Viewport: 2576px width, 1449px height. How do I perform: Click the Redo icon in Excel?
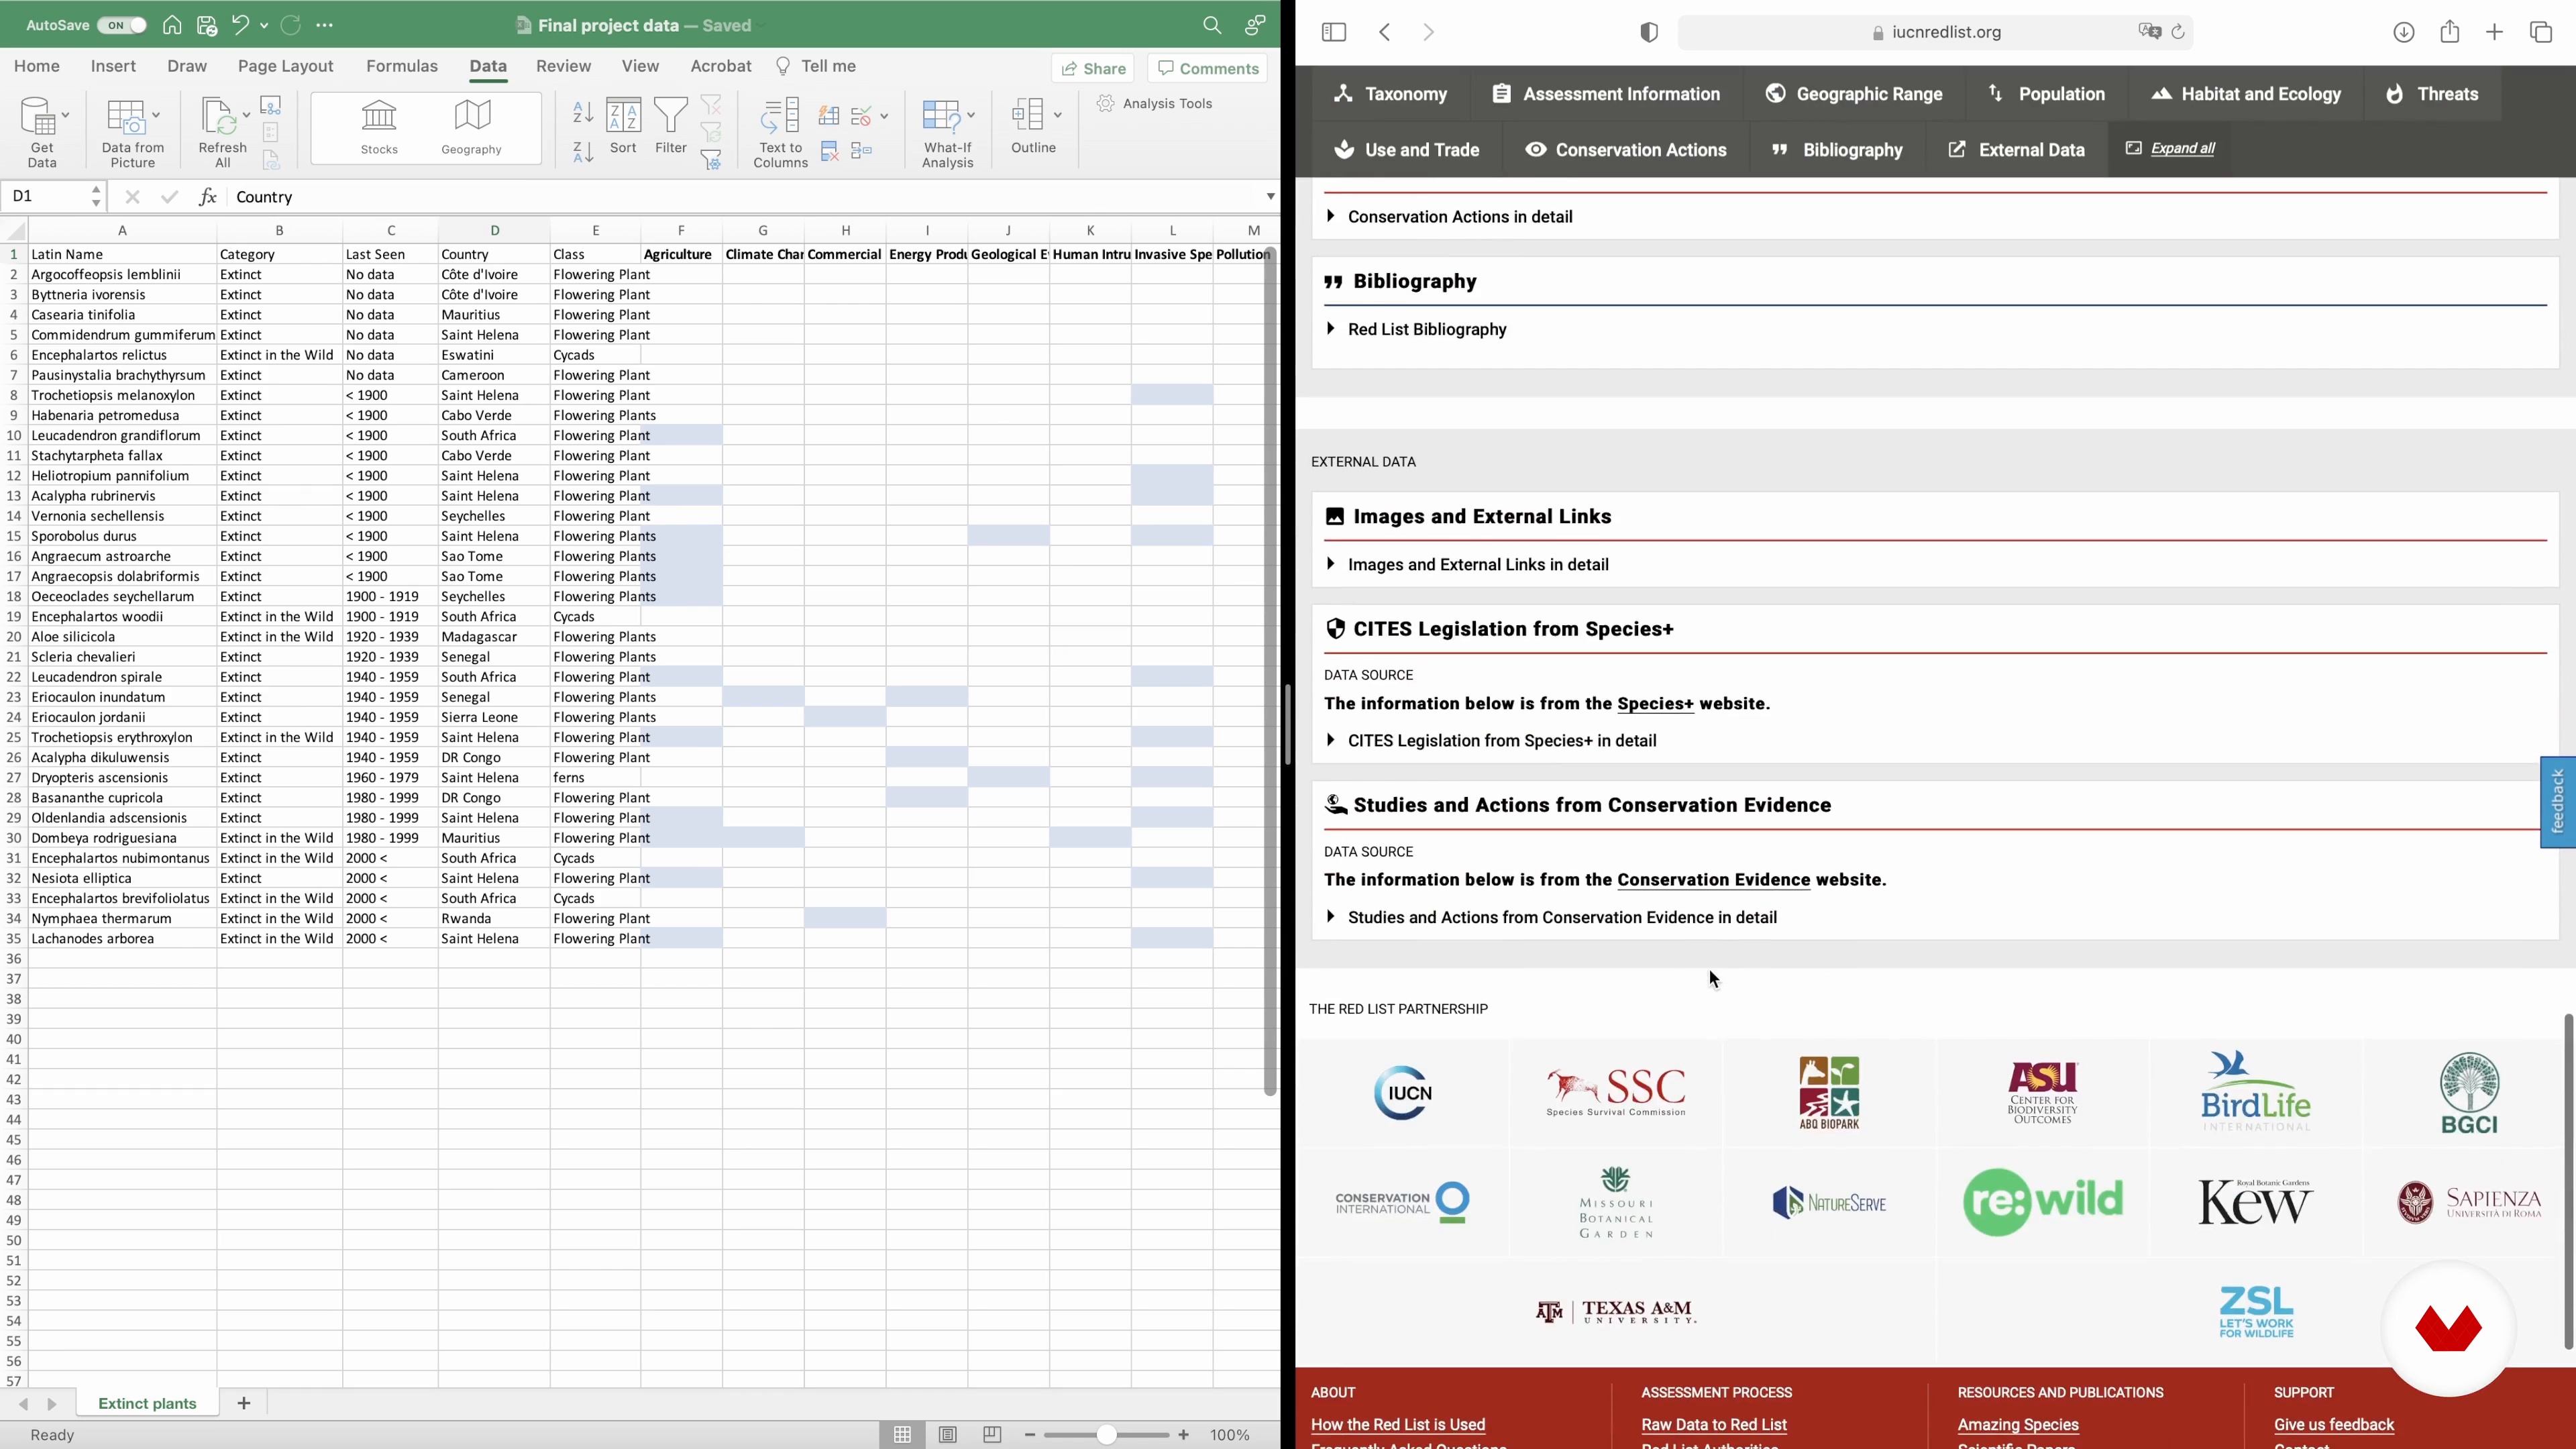[x=291, y=26]
